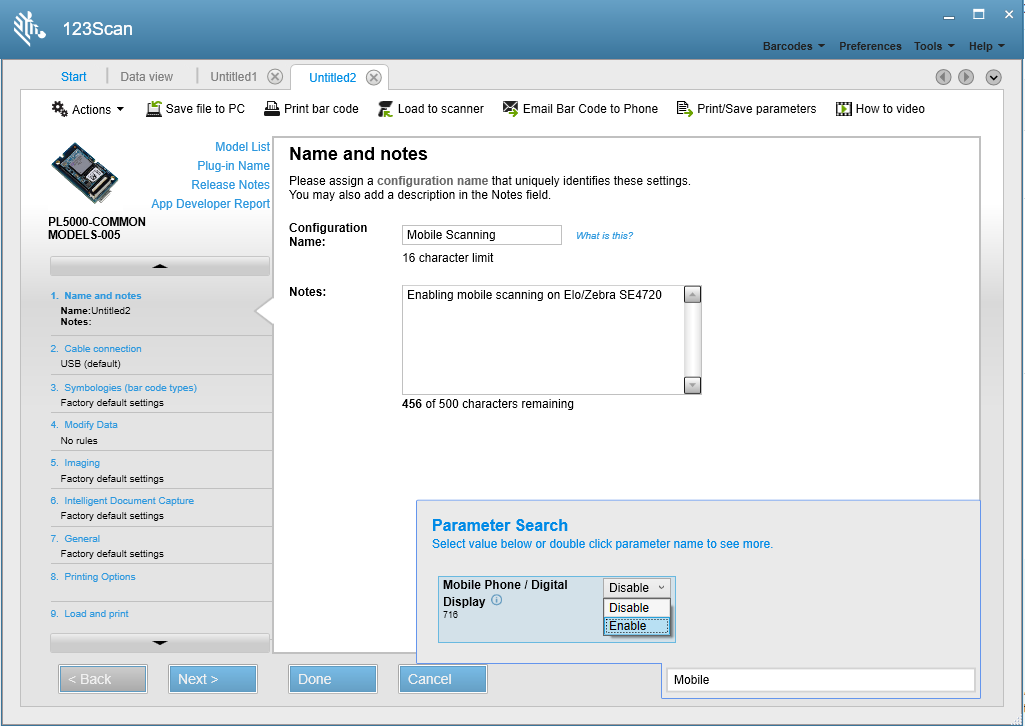This screenshot has height=726, width=1025.
Task: Open the Help menu
Action: tap(986, 46)
